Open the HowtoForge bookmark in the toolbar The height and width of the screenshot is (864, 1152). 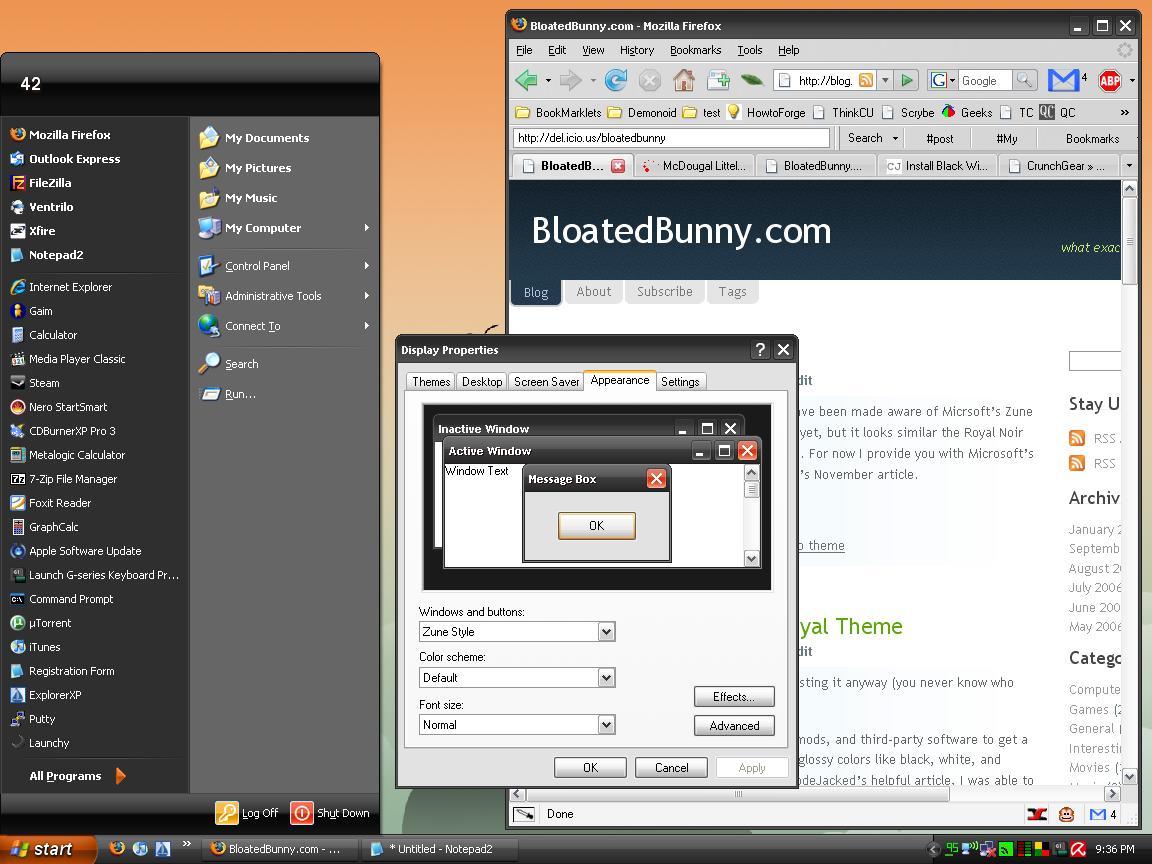tap(767, 112)
